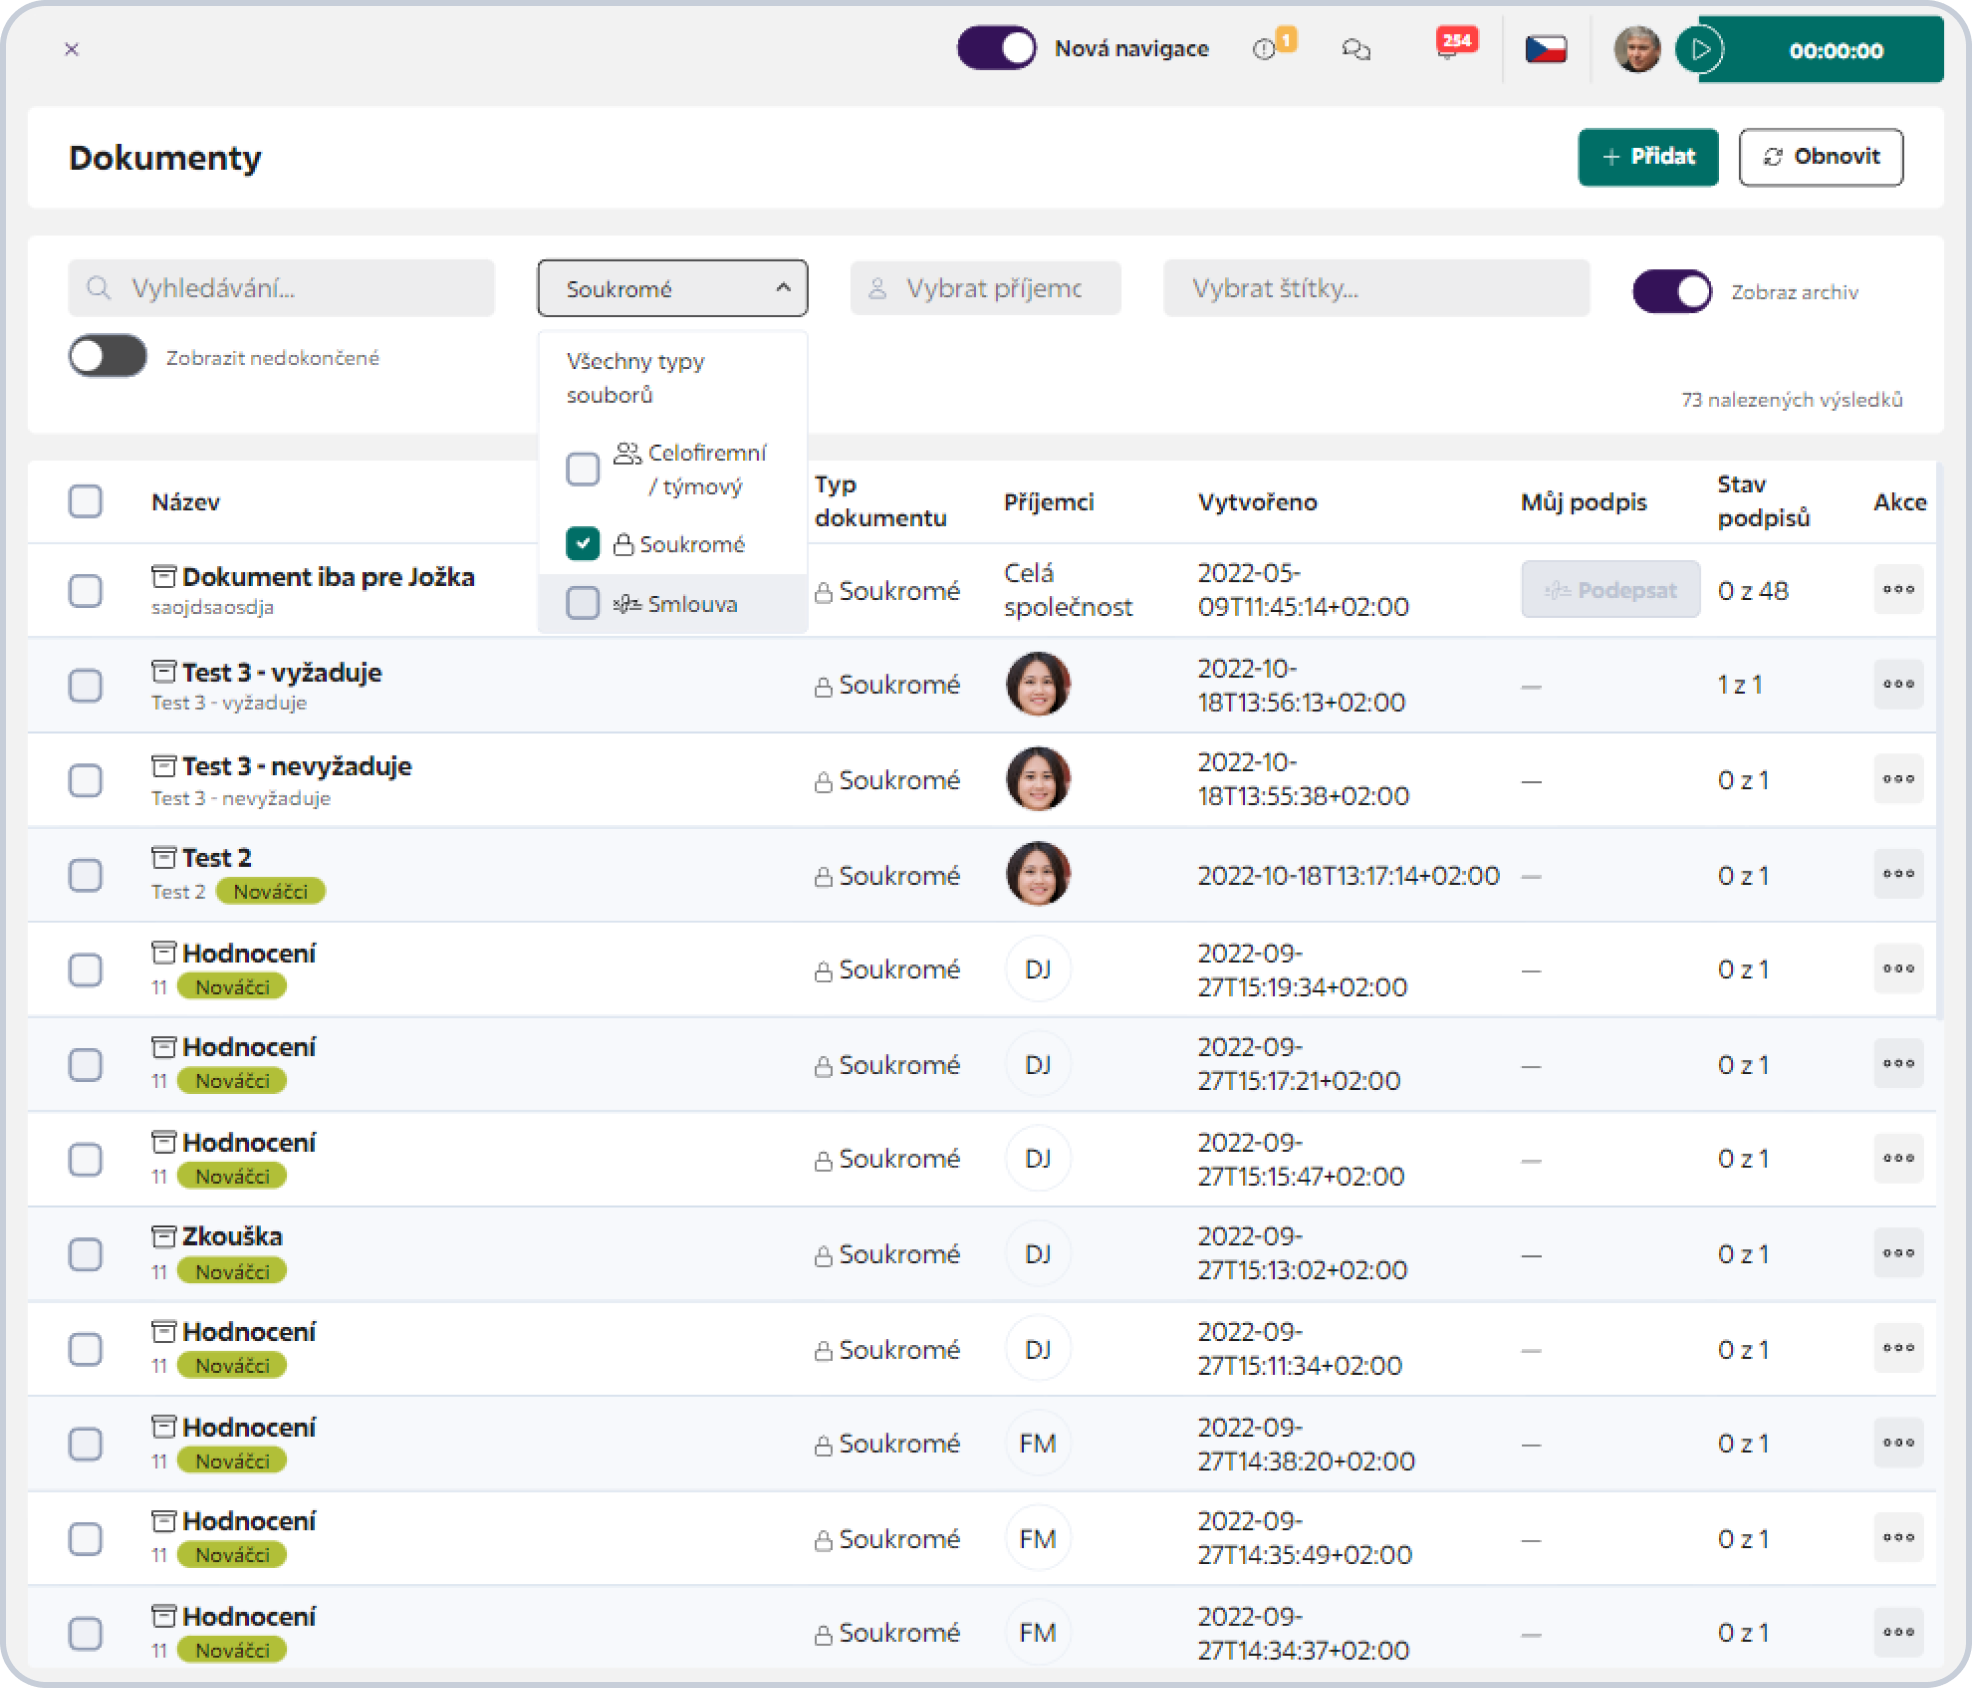Choose the Smlouva filter option
This screenshot has height=1688, width=1972.
[672, 603]
